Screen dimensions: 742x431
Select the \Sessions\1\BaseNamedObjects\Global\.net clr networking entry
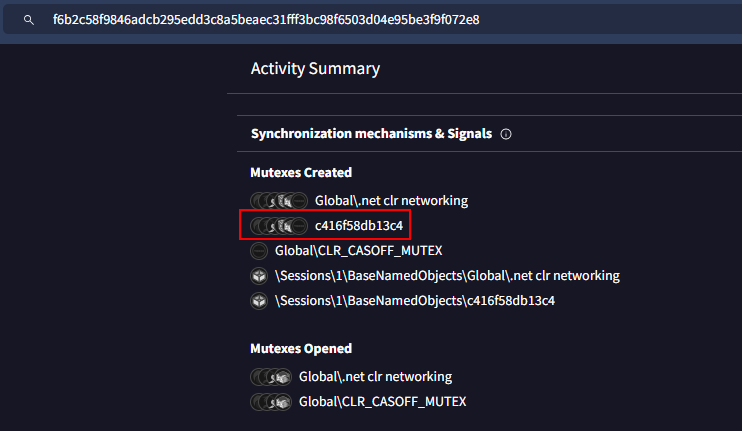click(x=447, y=276)
